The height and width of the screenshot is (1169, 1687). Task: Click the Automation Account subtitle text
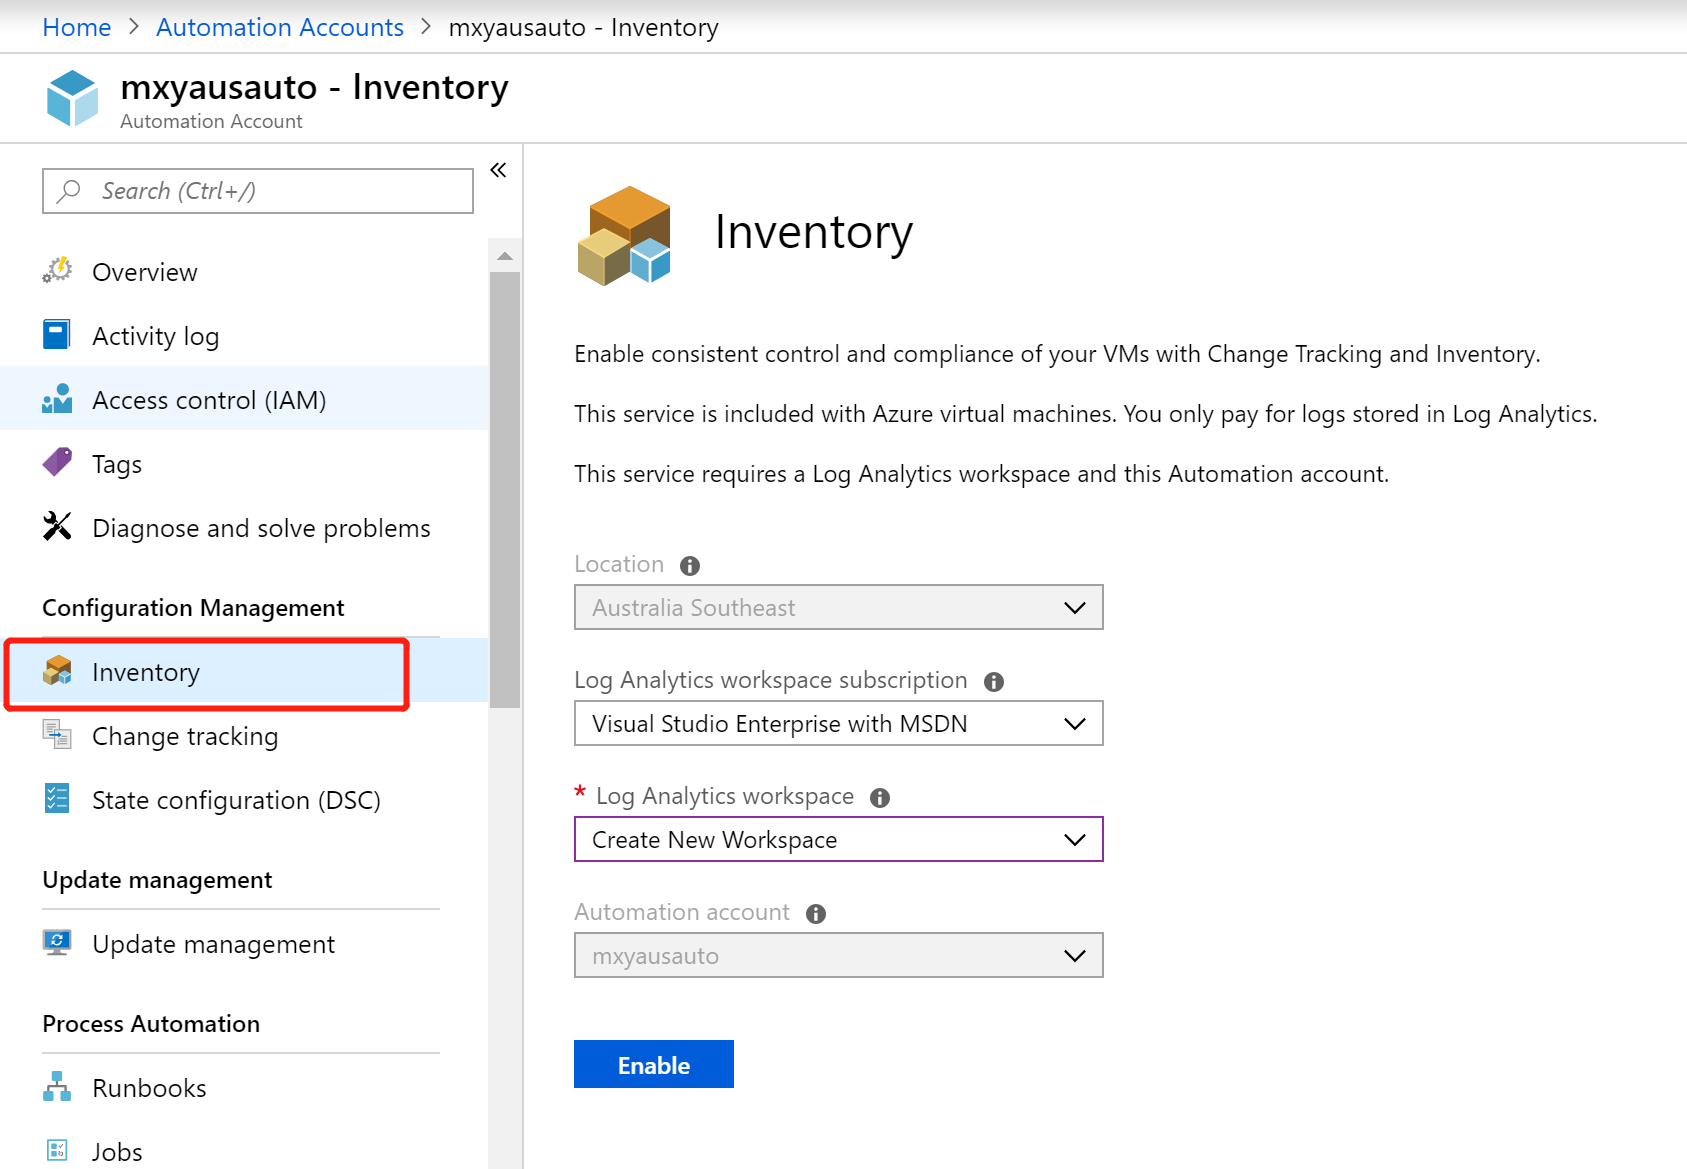pos(211,121)
